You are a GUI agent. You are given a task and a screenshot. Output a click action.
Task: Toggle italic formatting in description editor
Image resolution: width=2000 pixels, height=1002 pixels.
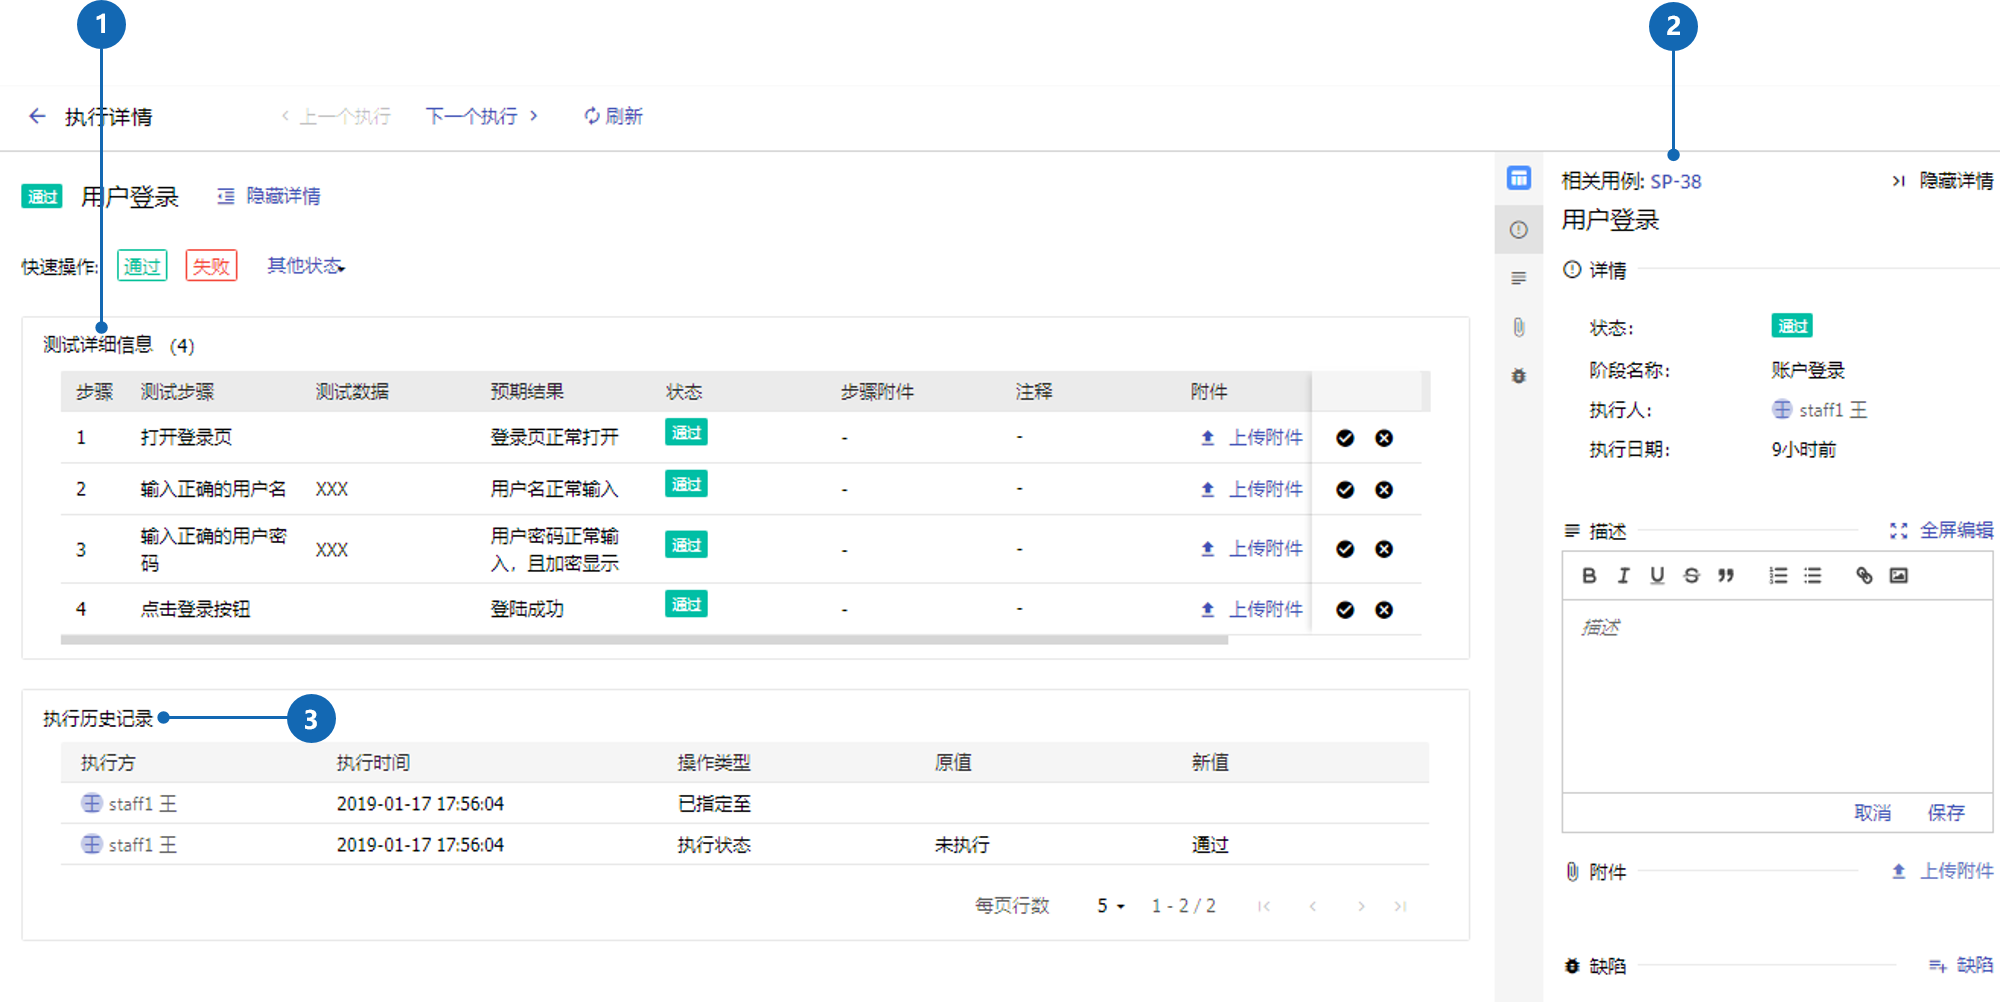[x=1623, y=575]
